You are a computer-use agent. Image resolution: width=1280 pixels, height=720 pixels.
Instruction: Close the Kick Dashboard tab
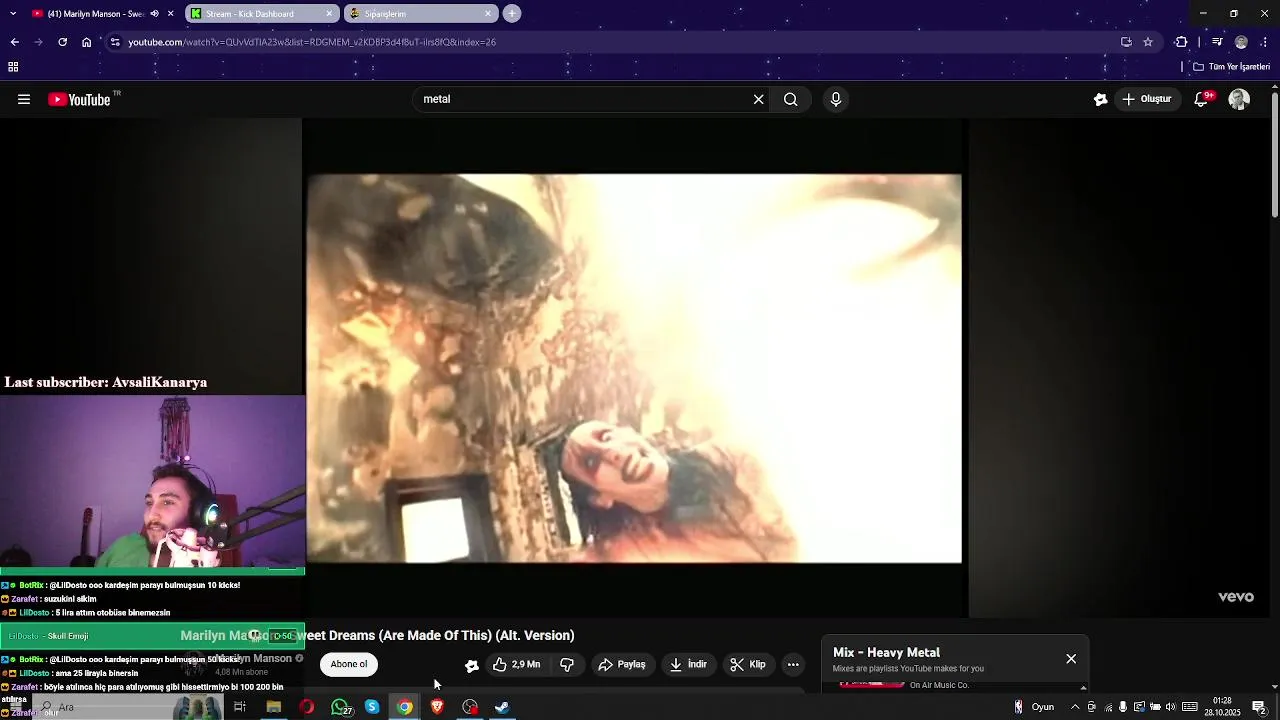[x=329, y=14]
